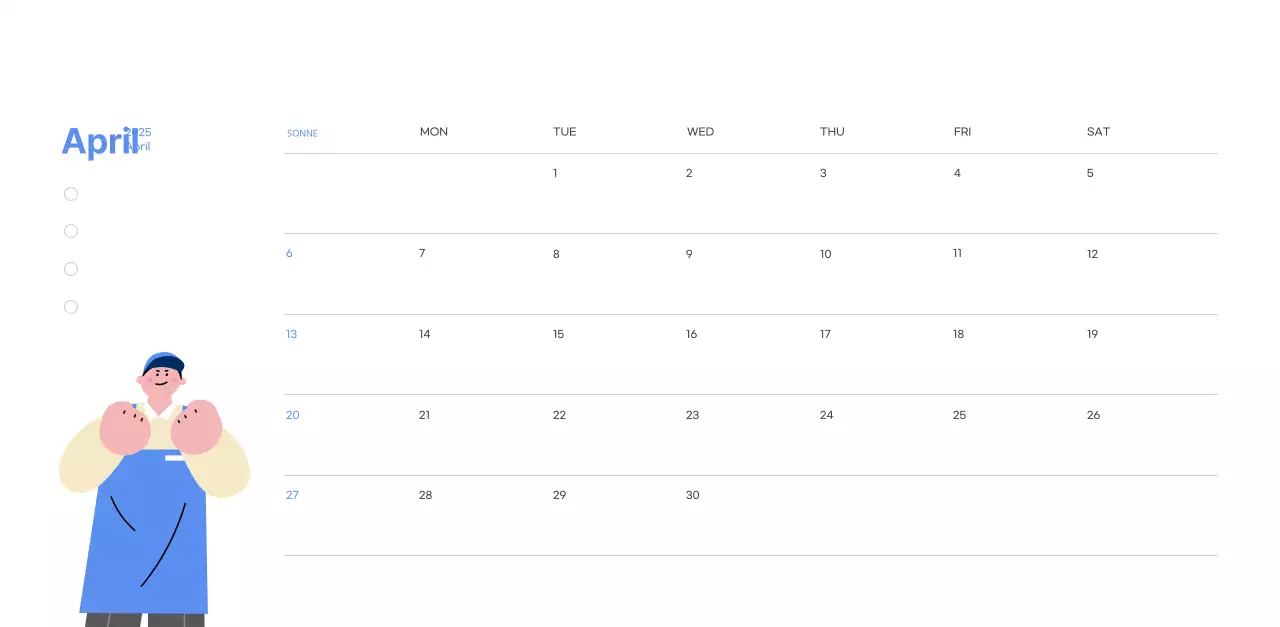The width and height of the screenshot is (1280, 627).
Task: Select Sunday April 6 date
Action: (x=290, y=253)
